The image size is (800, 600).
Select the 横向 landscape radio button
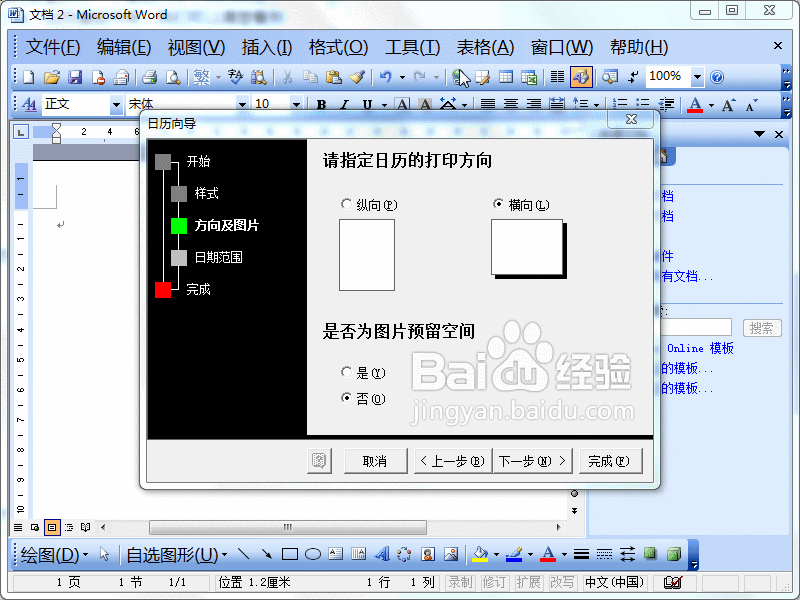pyautogui.click(x=498, y=204)
